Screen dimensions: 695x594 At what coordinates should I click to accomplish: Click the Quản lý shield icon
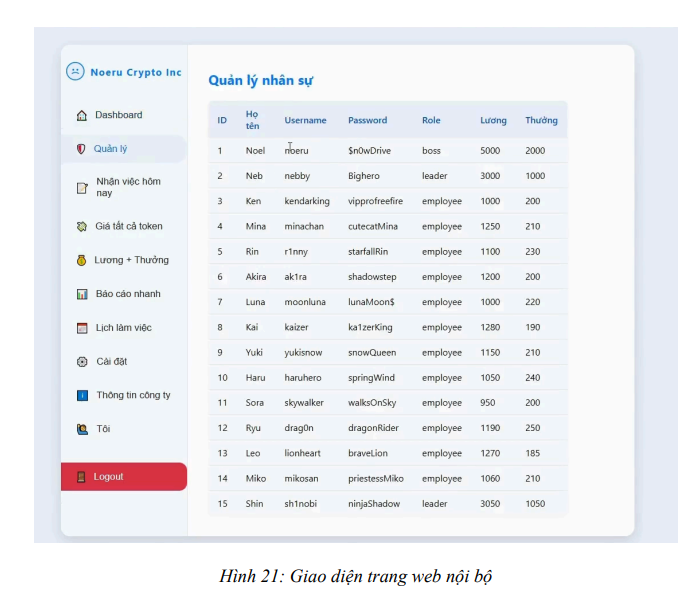click(81, 149)
